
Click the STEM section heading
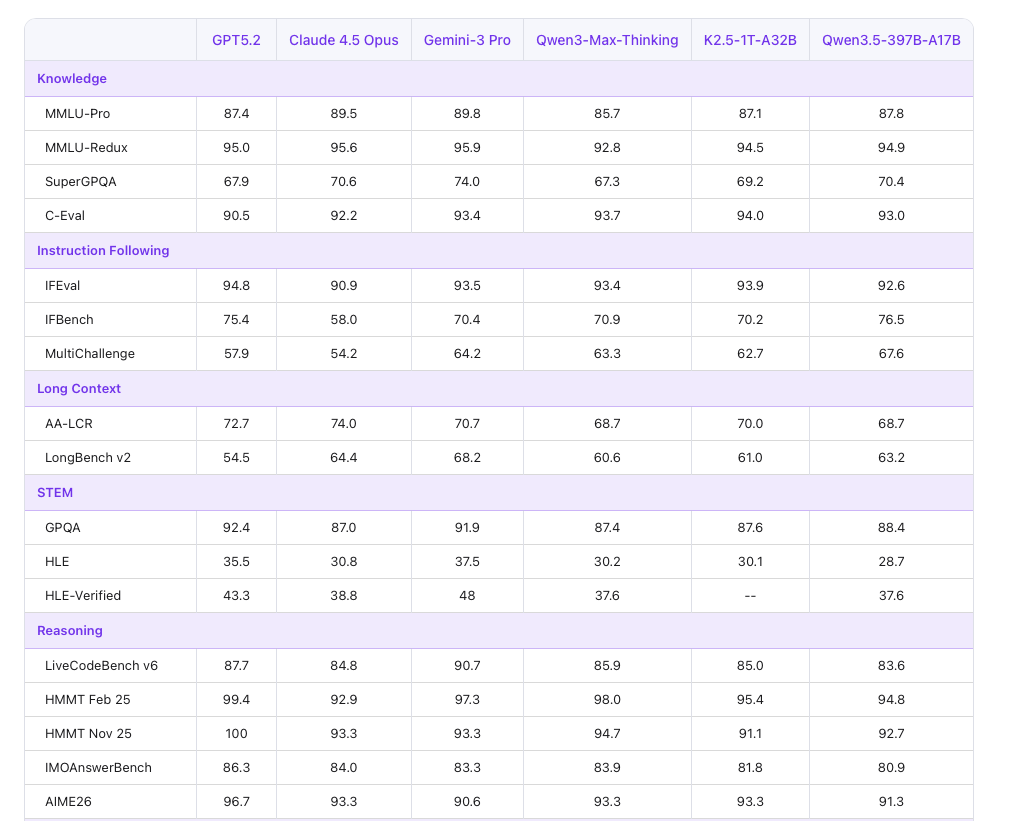pyautogui.click(x=55, y=493)
